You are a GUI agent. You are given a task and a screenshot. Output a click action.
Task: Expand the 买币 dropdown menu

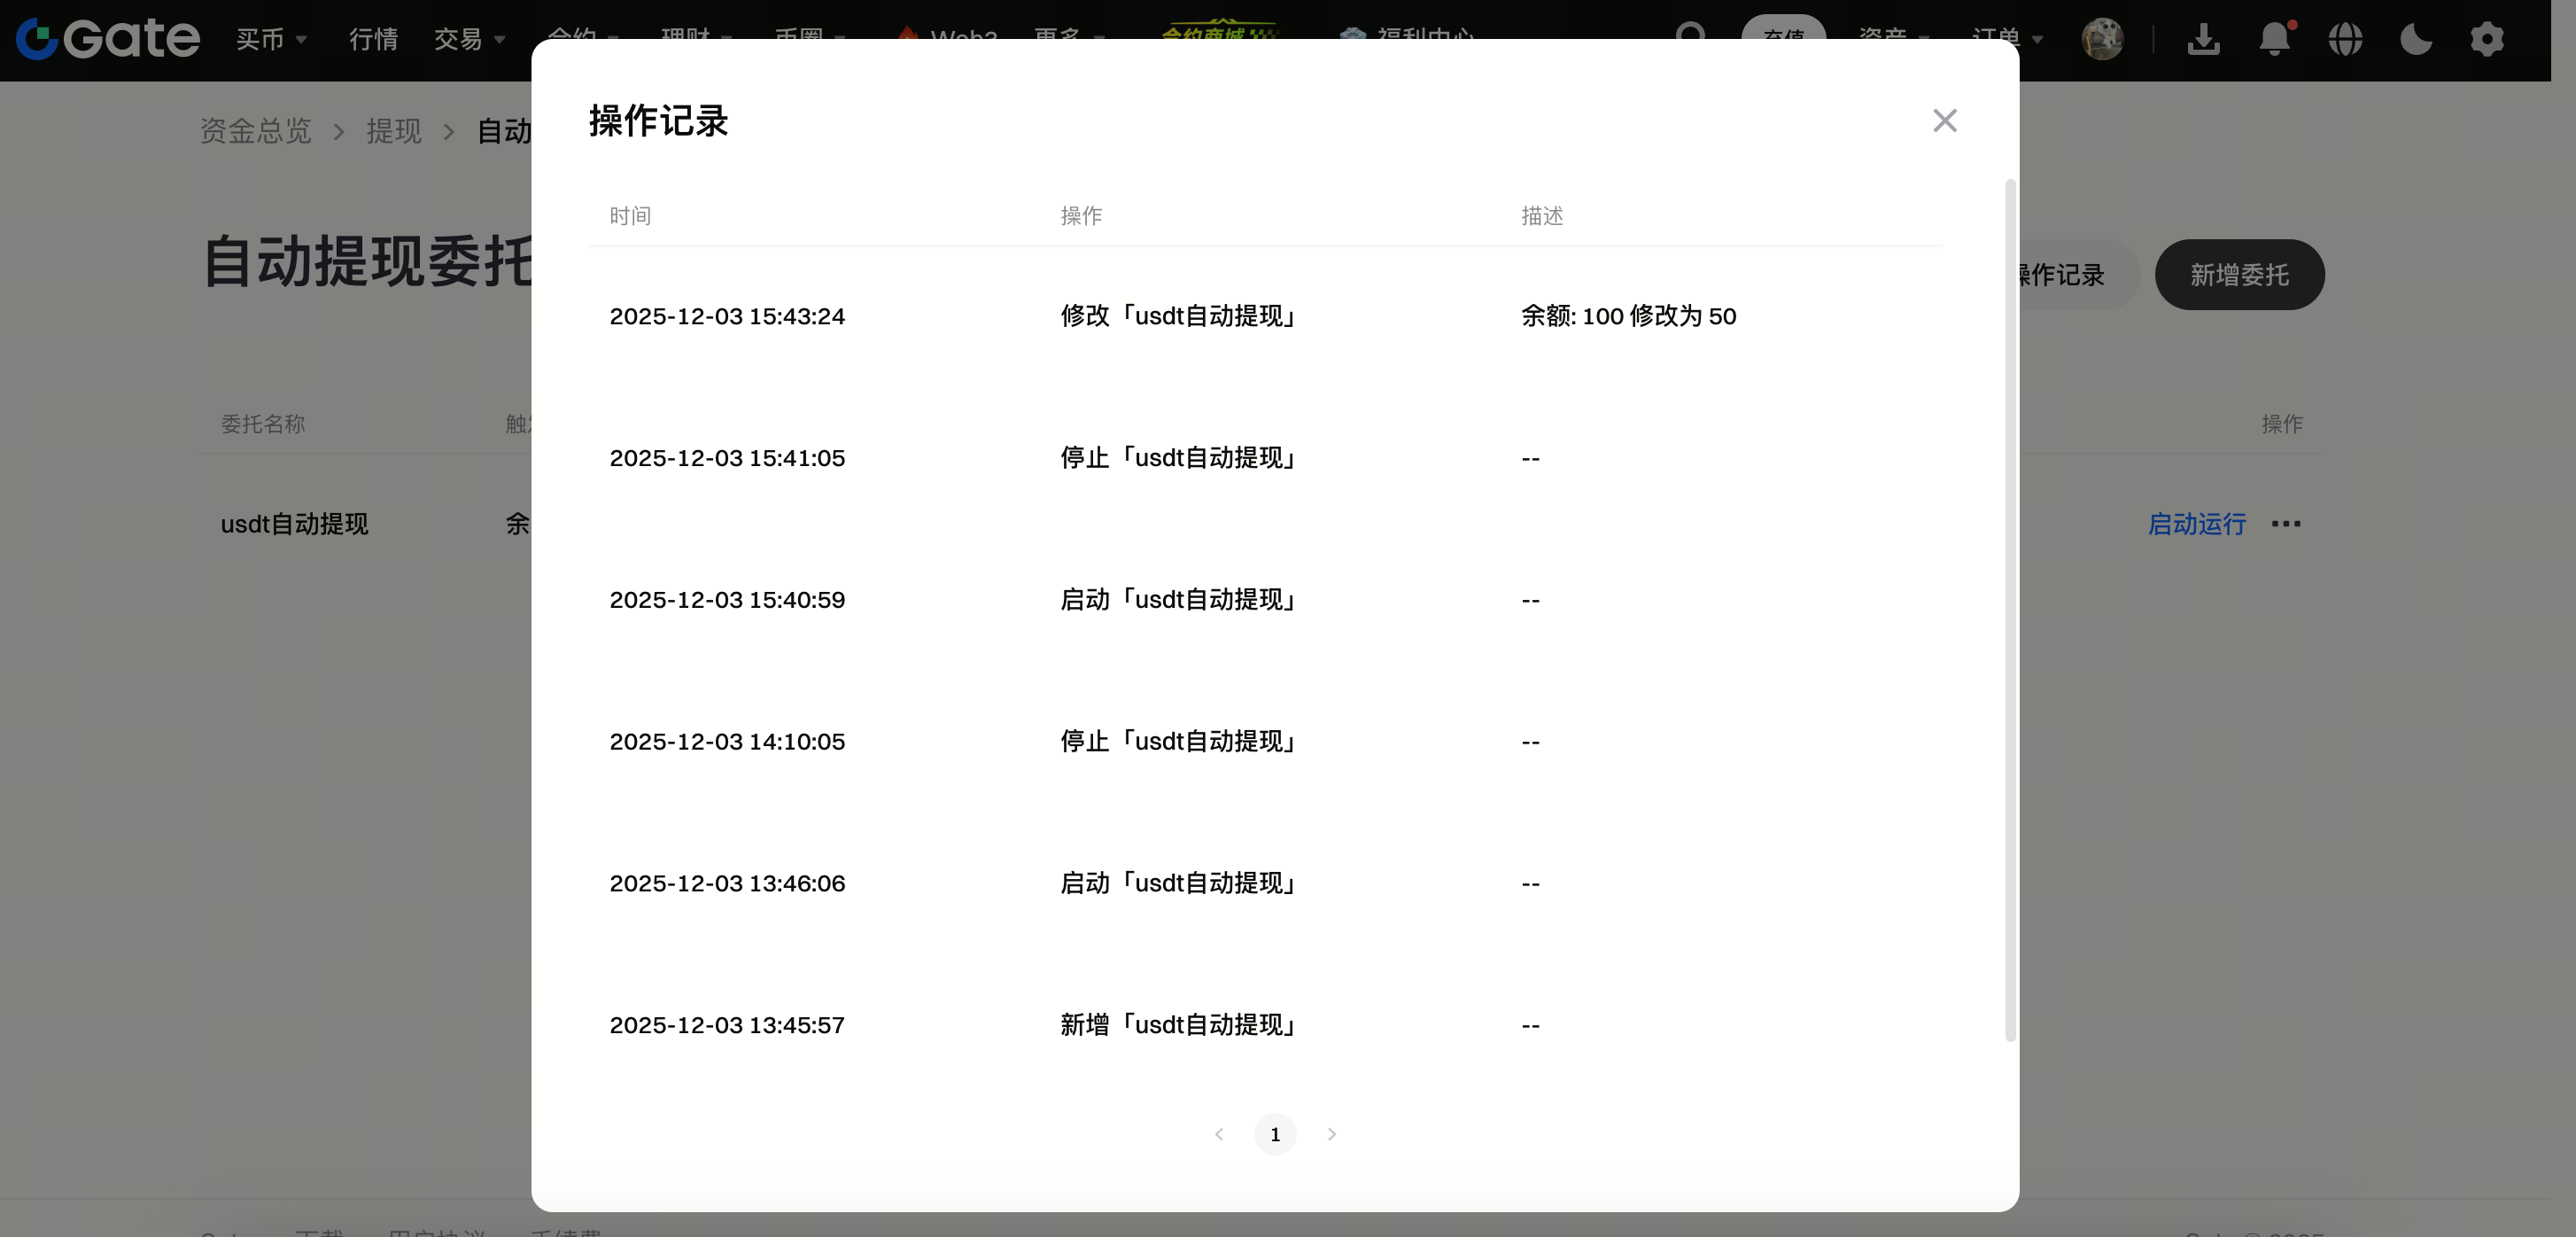(x=270, y=39)
